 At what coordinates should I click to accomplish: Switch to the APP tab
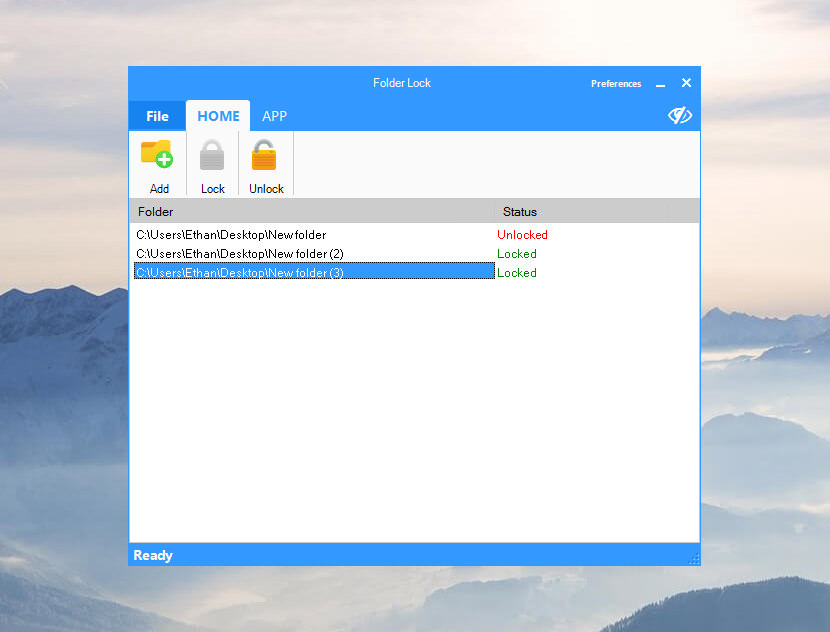click(x=274, y=116)
